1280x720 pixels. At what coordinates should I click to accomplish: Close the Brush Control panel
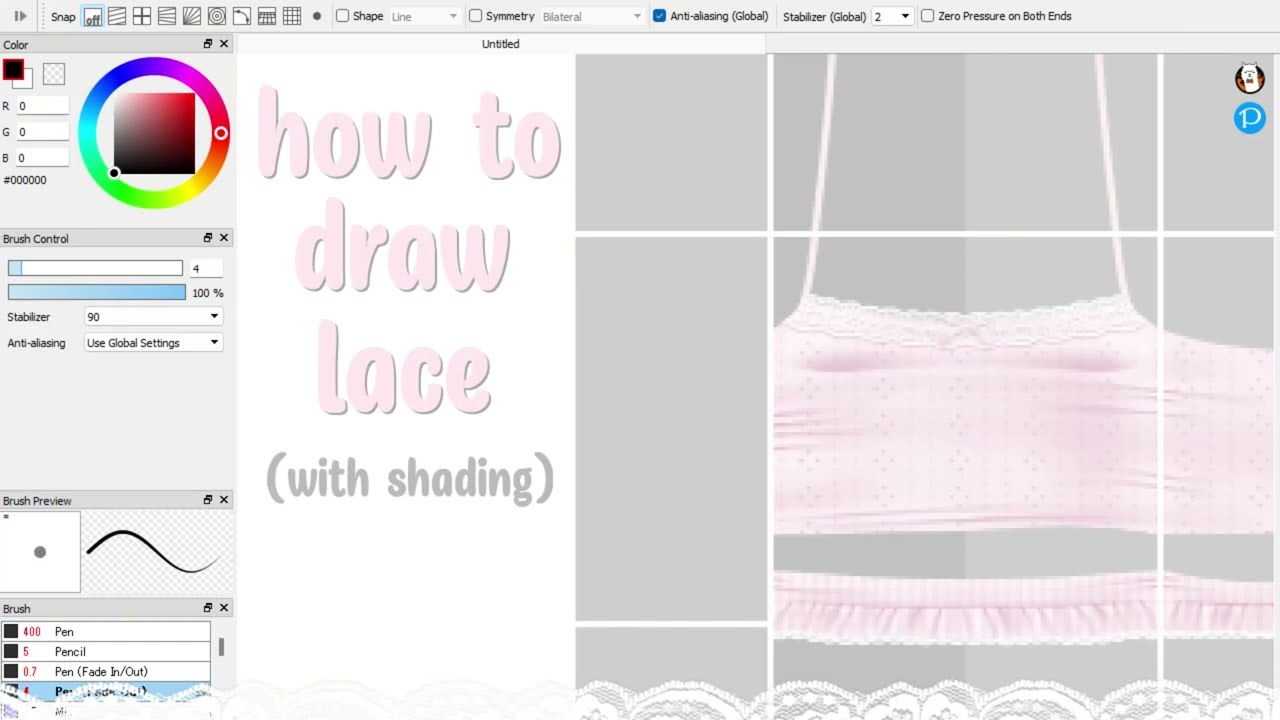[224, 238]
